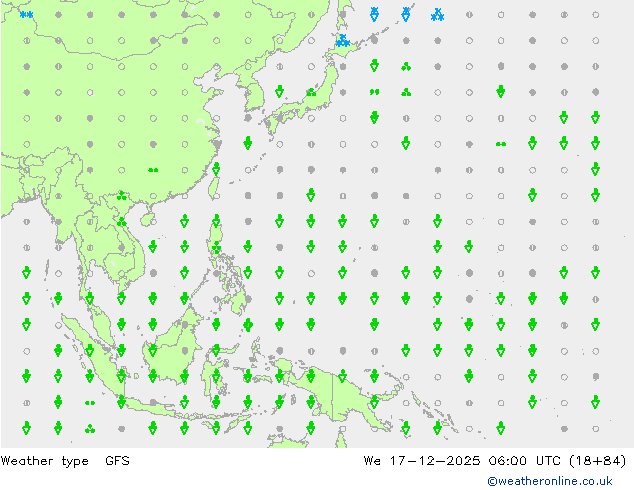
Task: Click the "(18+84)" forecast run text
Action: (598, 460)
